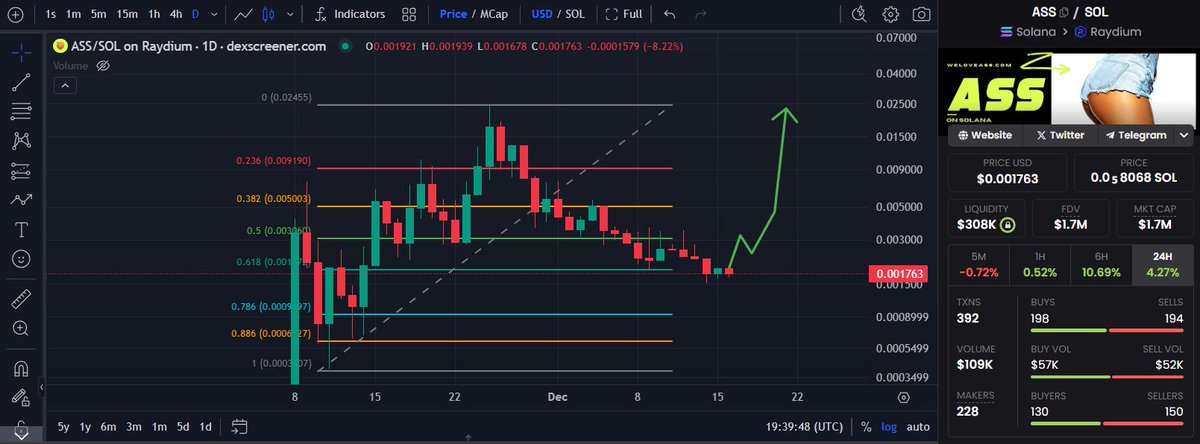The width and height of the screenshot is (1200, 444).
Task: Open the go-to-date calendar icon
Action: [239, 427]
